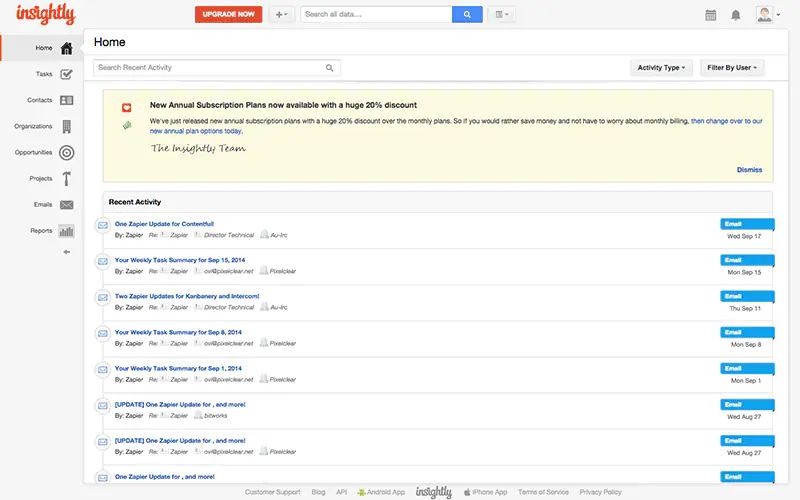This screenshot has width=800, height=500.
Task: Click Email badge for Mon Sep 15
Action: (x=747, y=260)
